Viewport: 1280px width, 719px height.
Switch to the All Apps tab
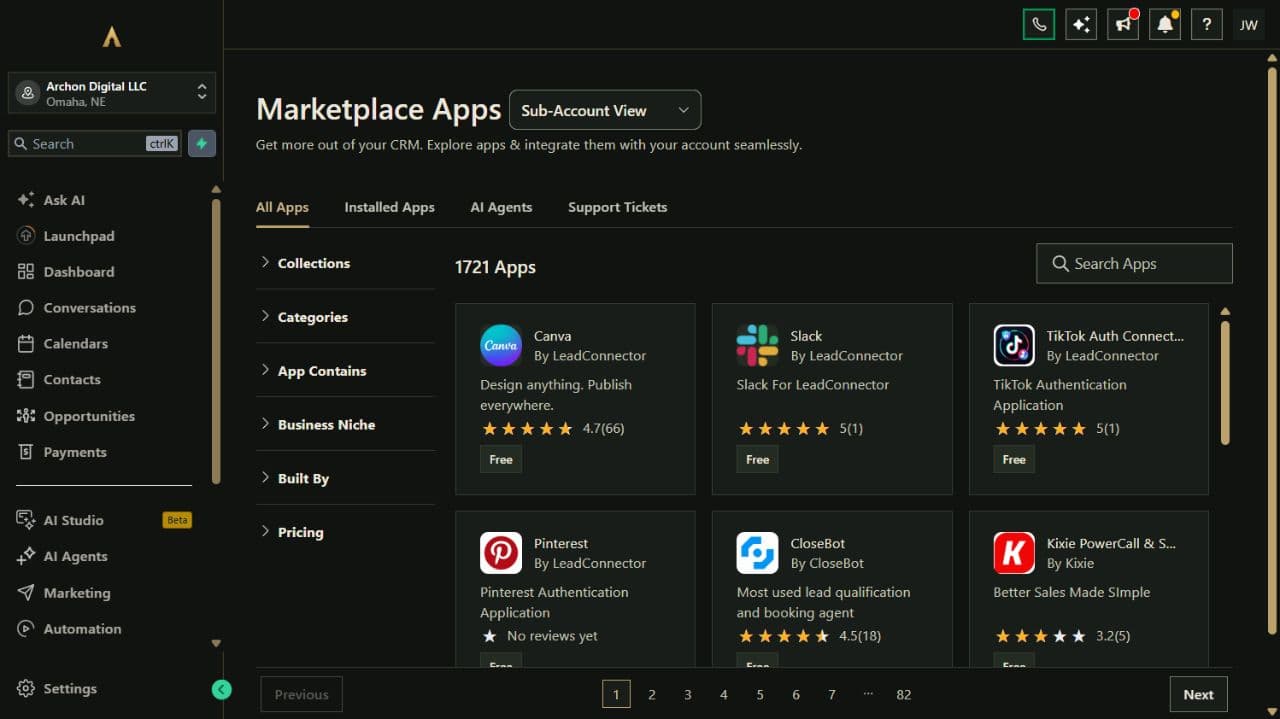pyautogui.click(x=282, y=207)
